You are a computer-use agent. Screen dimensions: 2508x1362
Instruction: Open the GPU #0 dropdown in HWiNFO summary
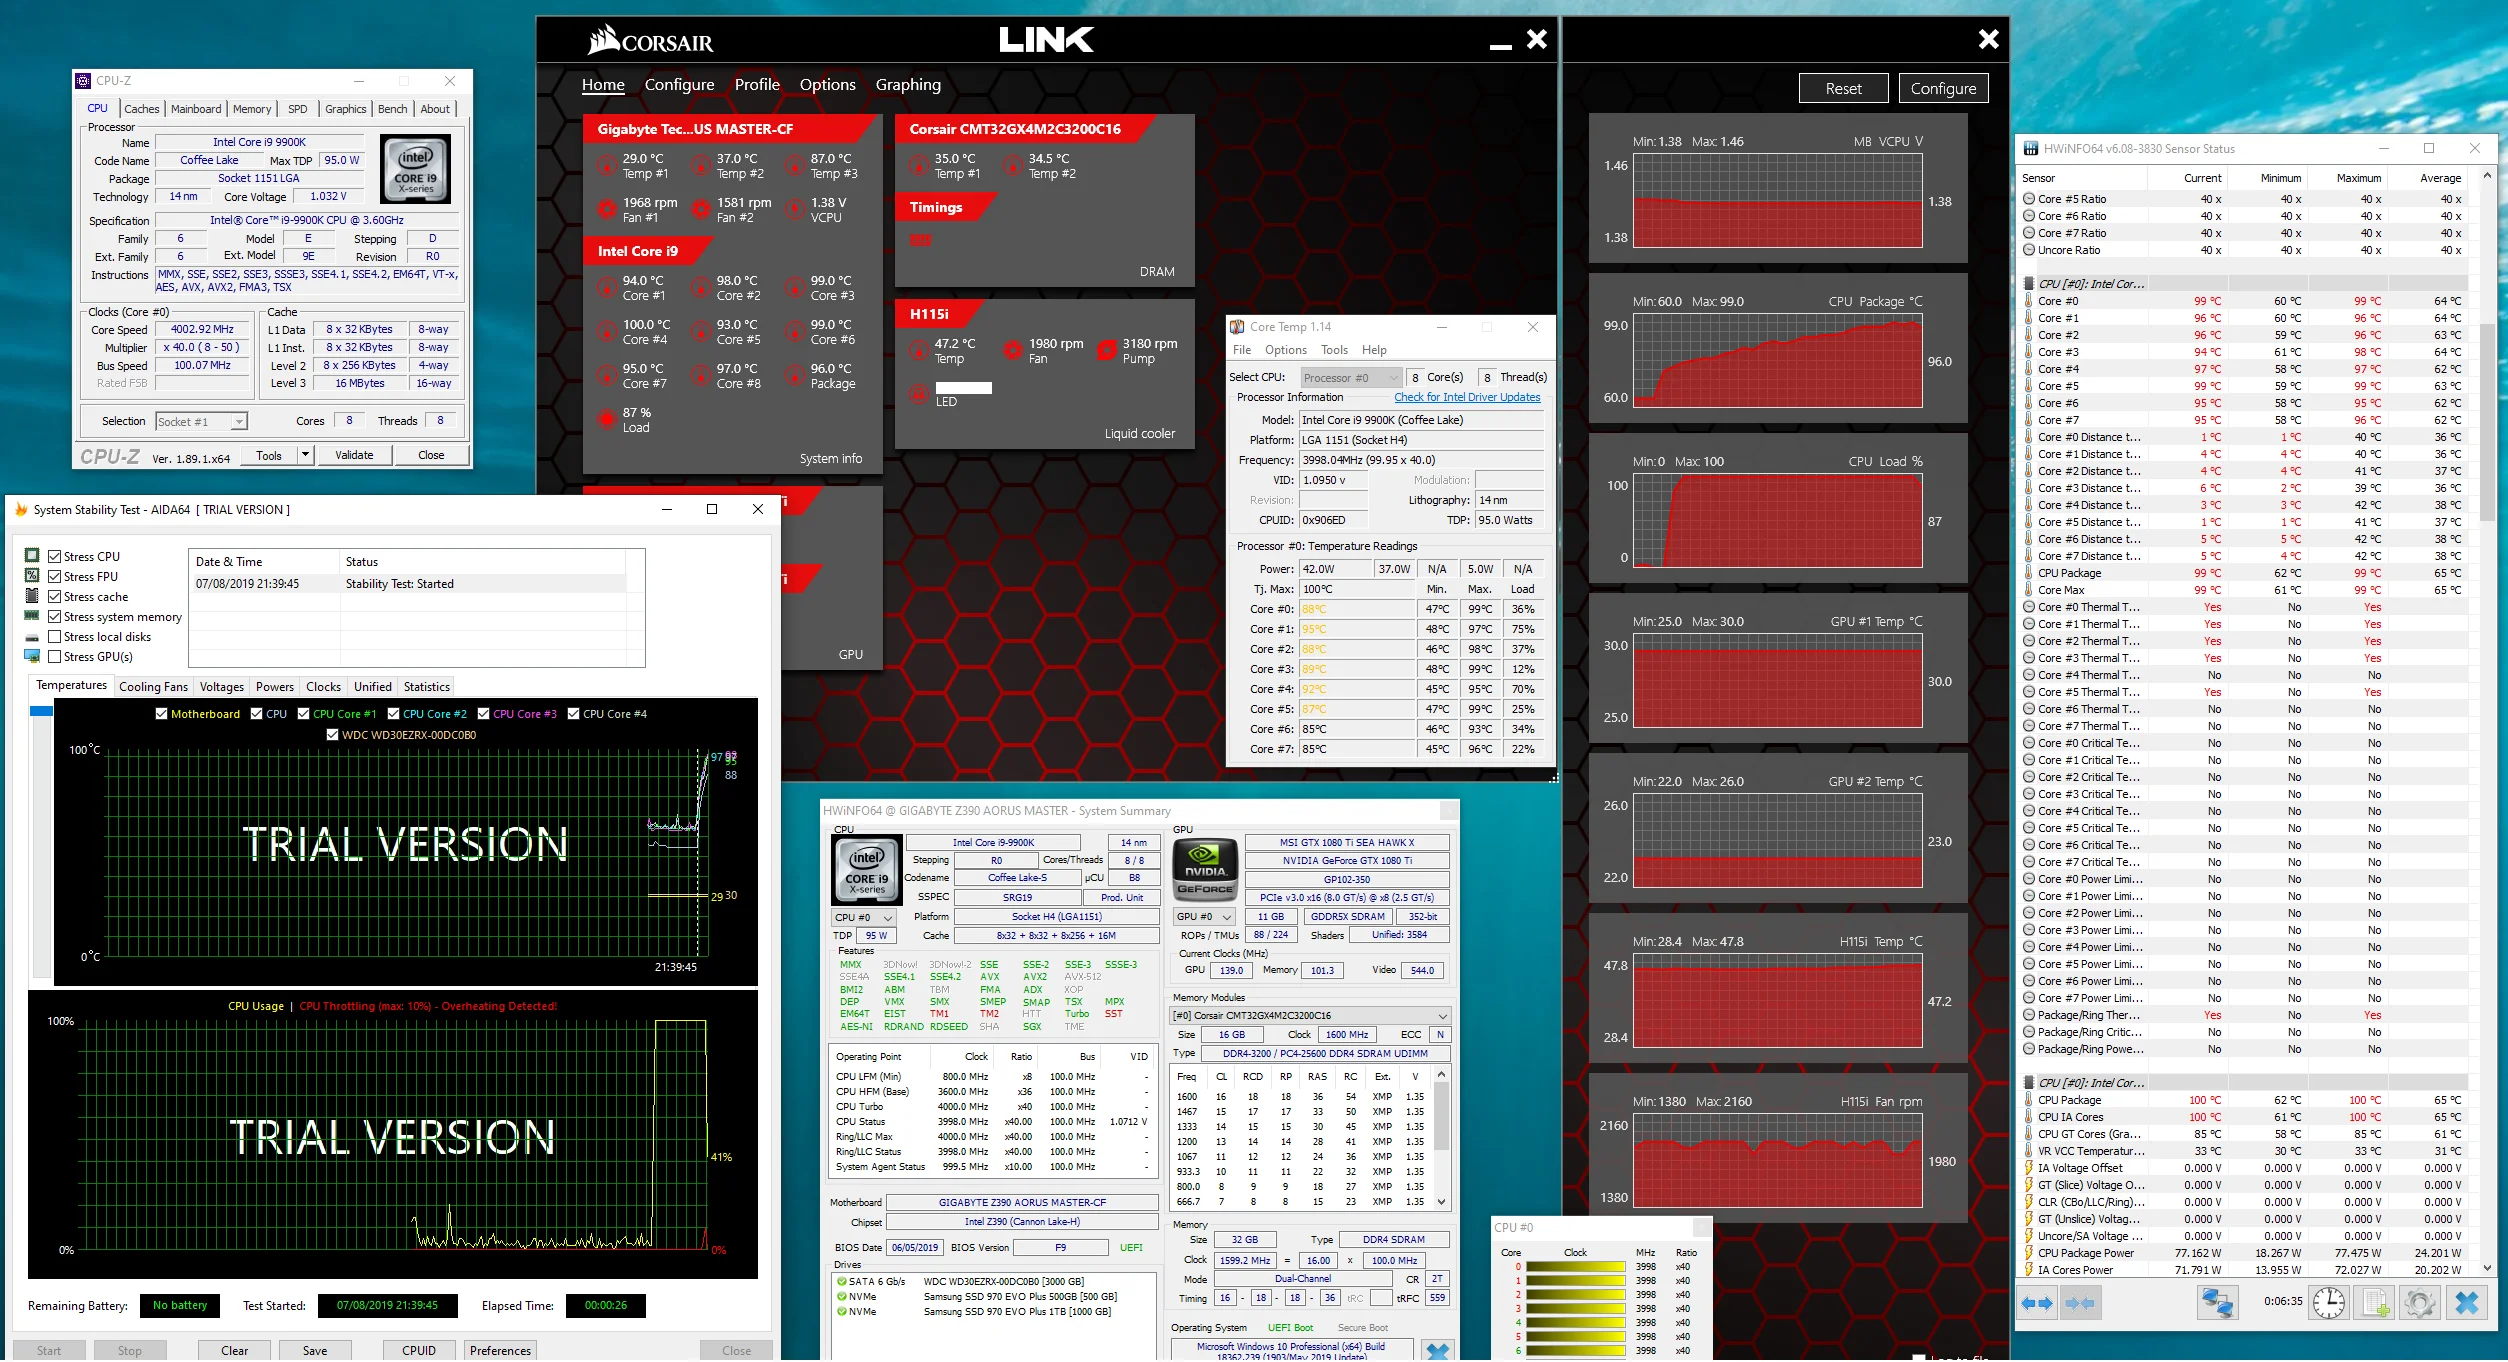[1205, 917]
